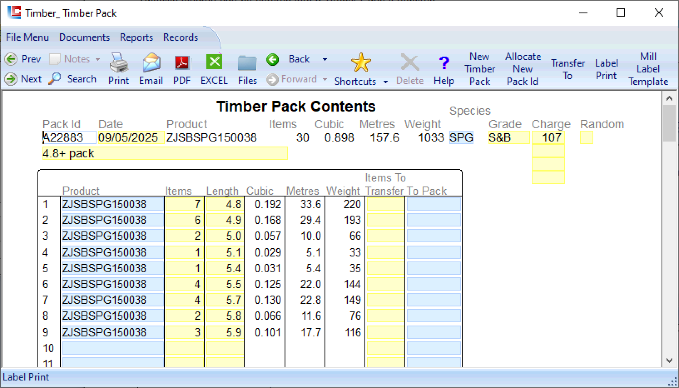The image size is (679, 388).
Task: Click the Random field box
Action: (x=586, y=138)
